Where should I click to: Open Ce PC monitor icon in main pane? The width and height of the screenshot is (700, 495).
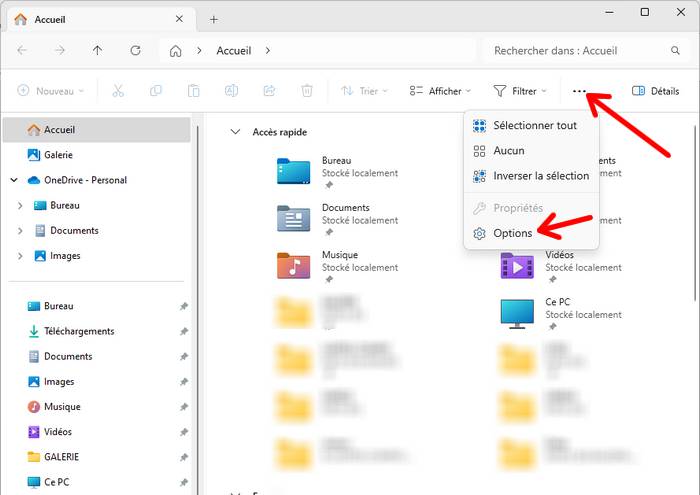[517, 313]
